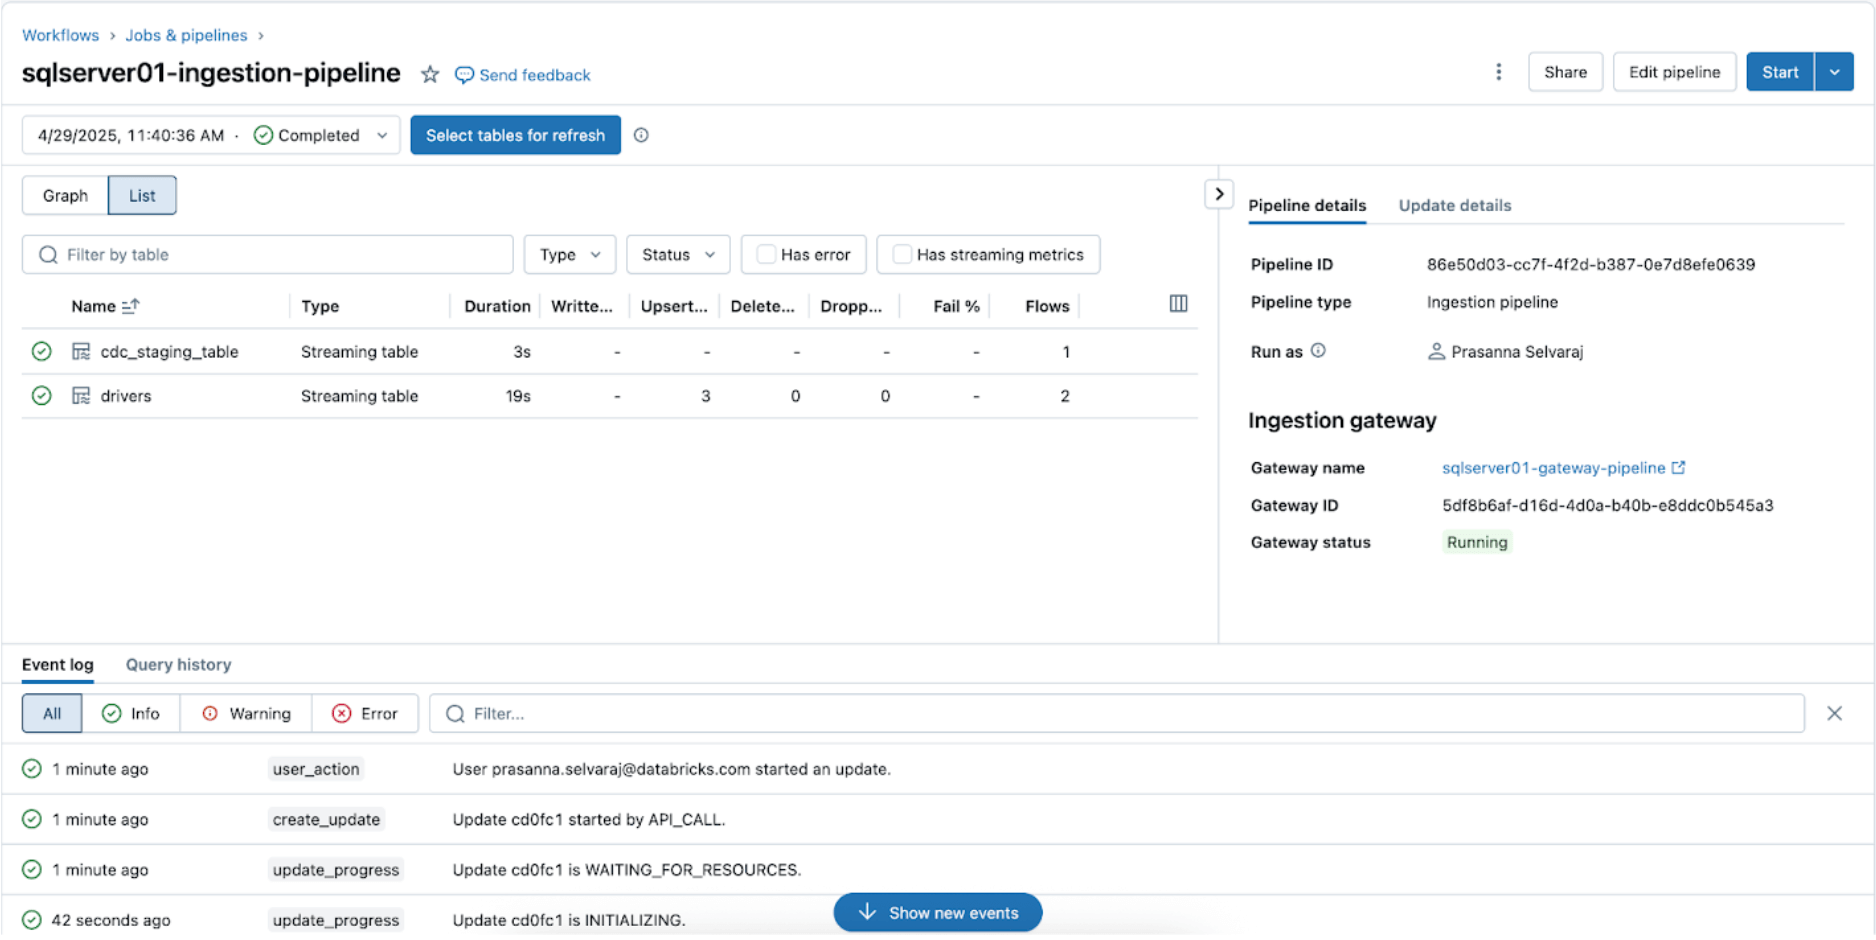This screenshot has width=1876, height=940.
Task: Open the Status filter dropdown
Action: click(x=678, y=255)
